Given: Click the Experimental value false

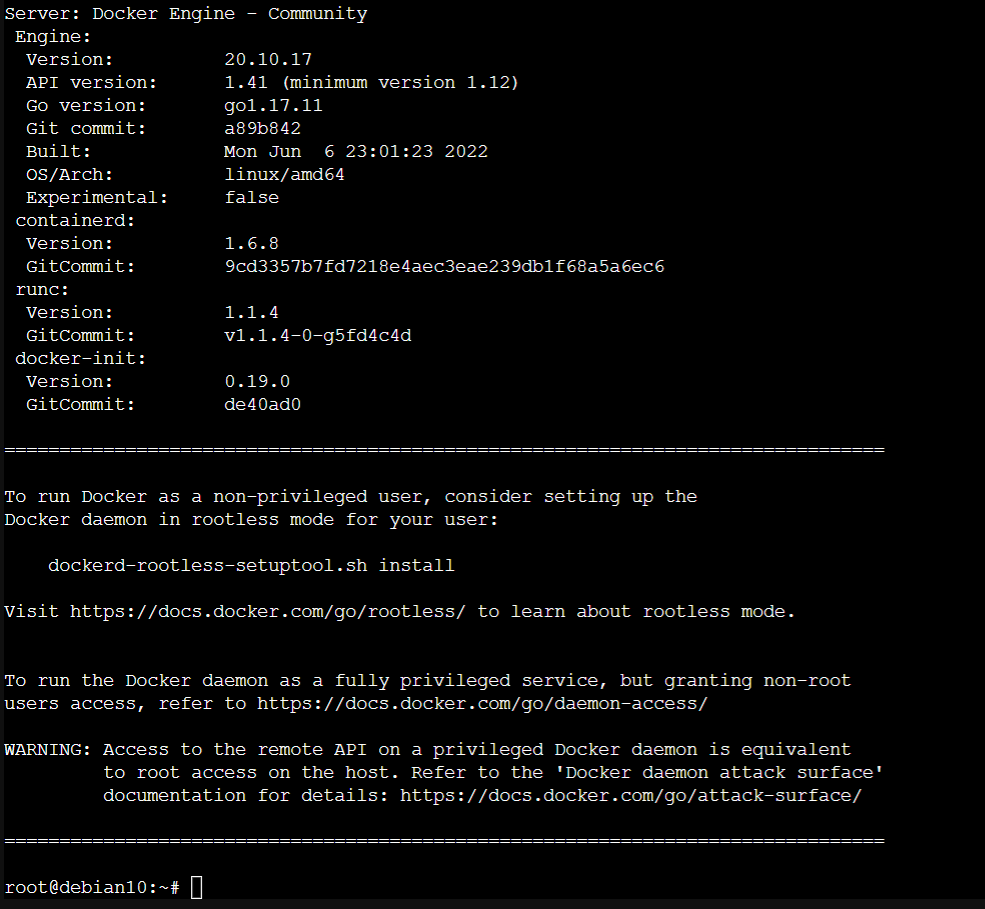Looking at the screenshot, I should tap(251, 197).
